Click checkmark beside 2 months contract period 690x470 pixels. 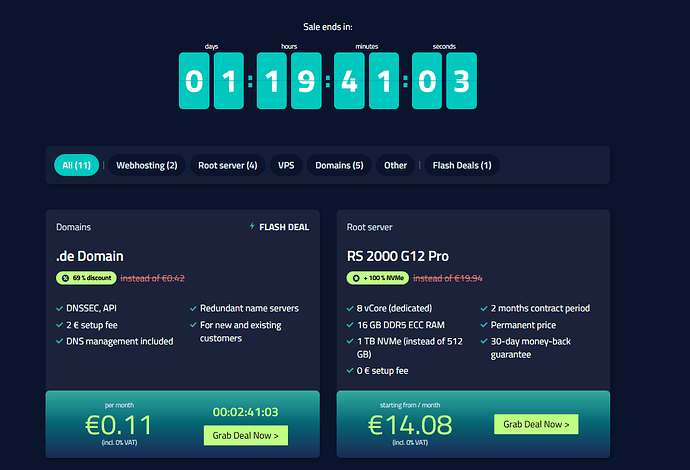tap(484, 308)
